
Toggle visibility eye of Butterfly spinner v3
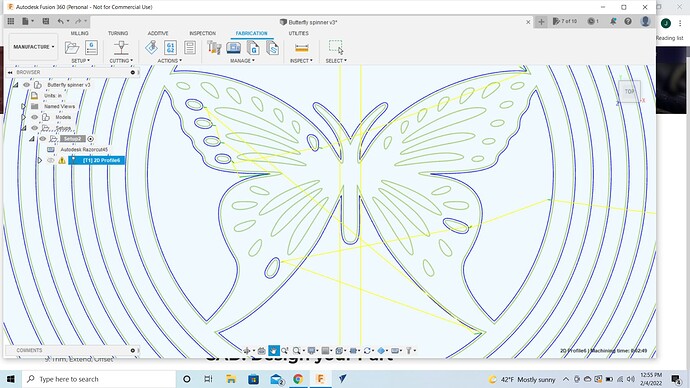(x=26, y=84)
